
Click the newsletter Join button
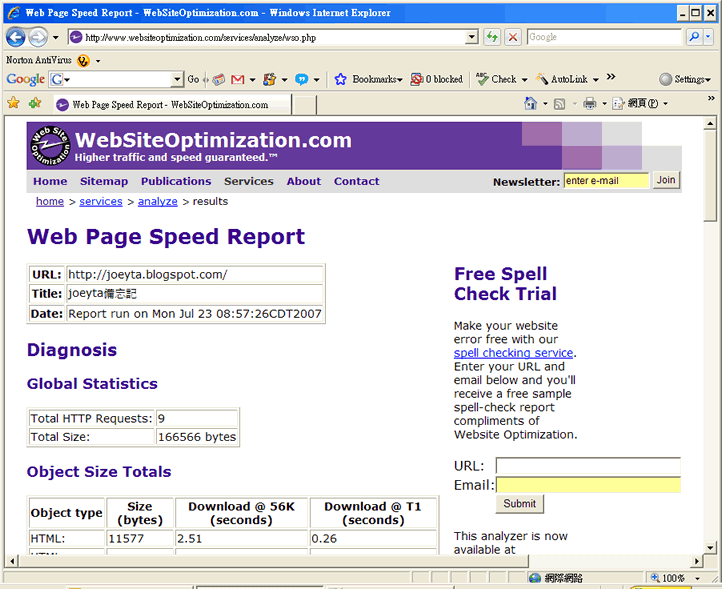pos(666,180)
